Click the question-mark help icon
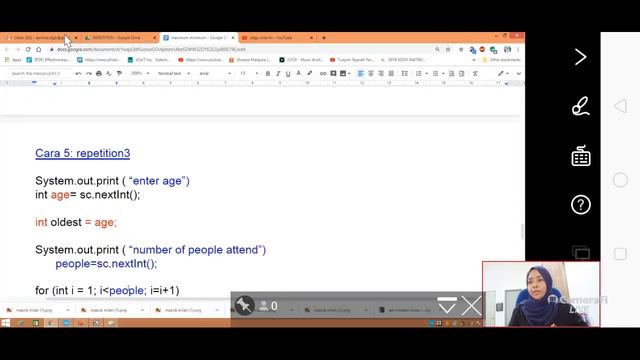640x360 pixels. [x=581, y=204]
